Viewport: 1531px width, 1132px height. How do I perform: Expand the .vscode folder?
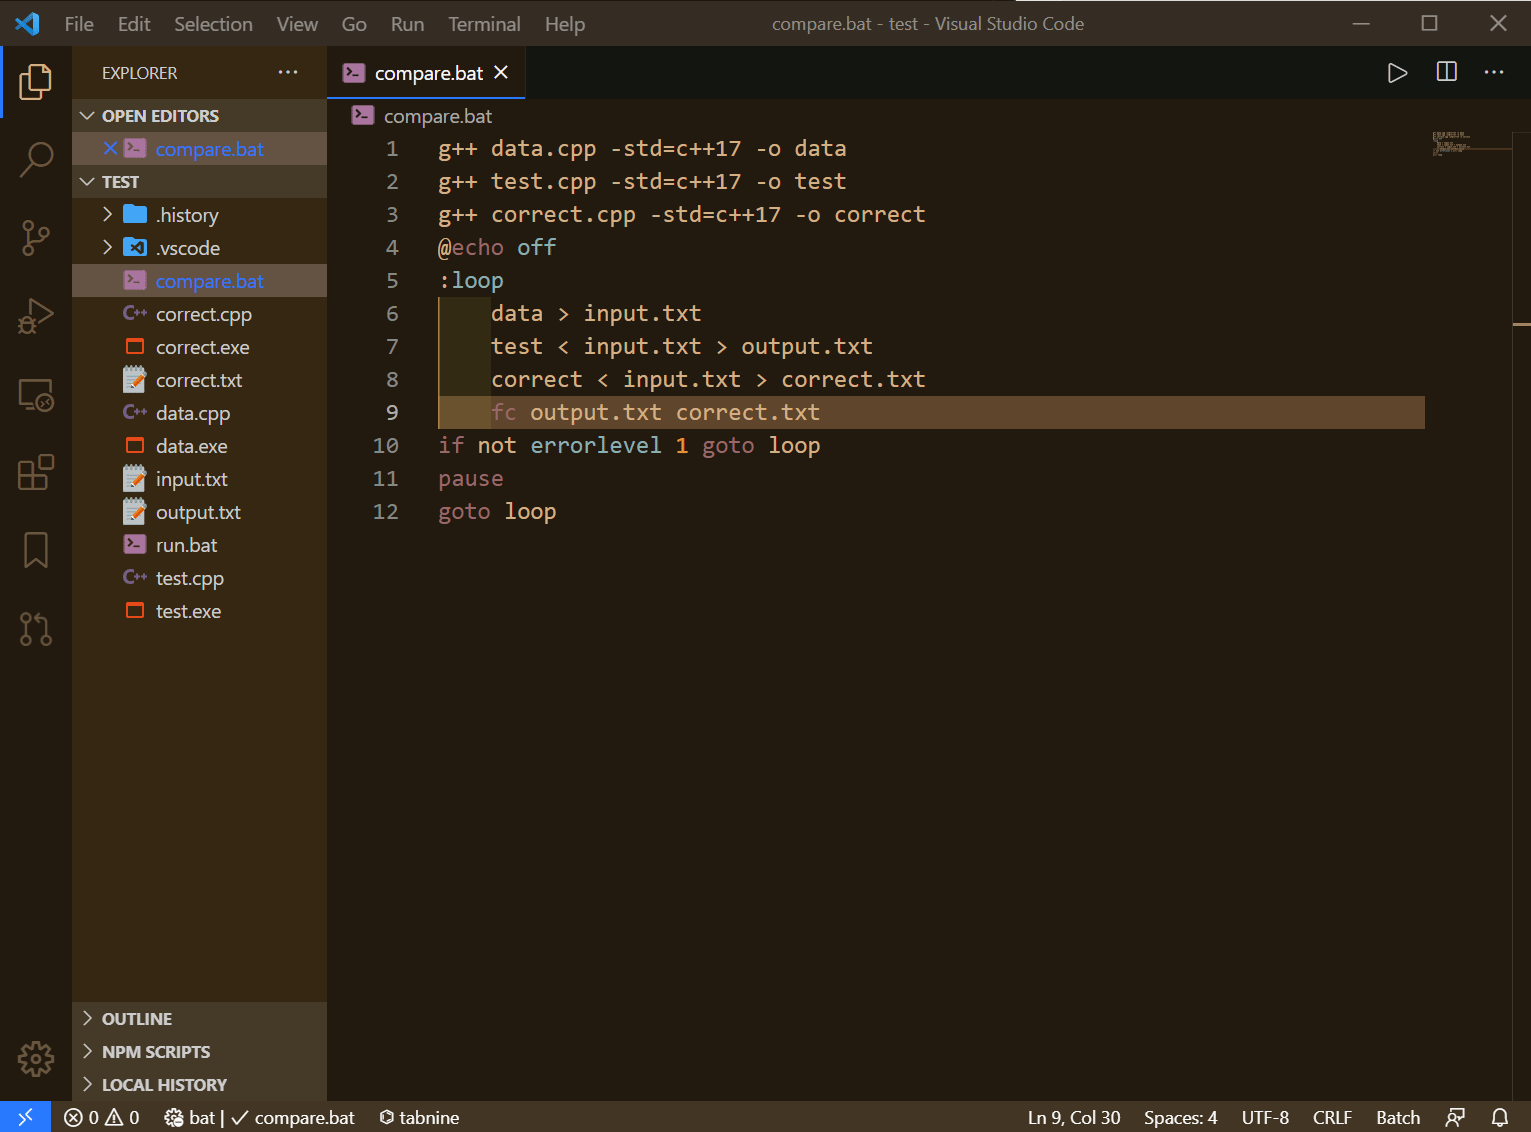pyautogui.click(x=199, y=247)
